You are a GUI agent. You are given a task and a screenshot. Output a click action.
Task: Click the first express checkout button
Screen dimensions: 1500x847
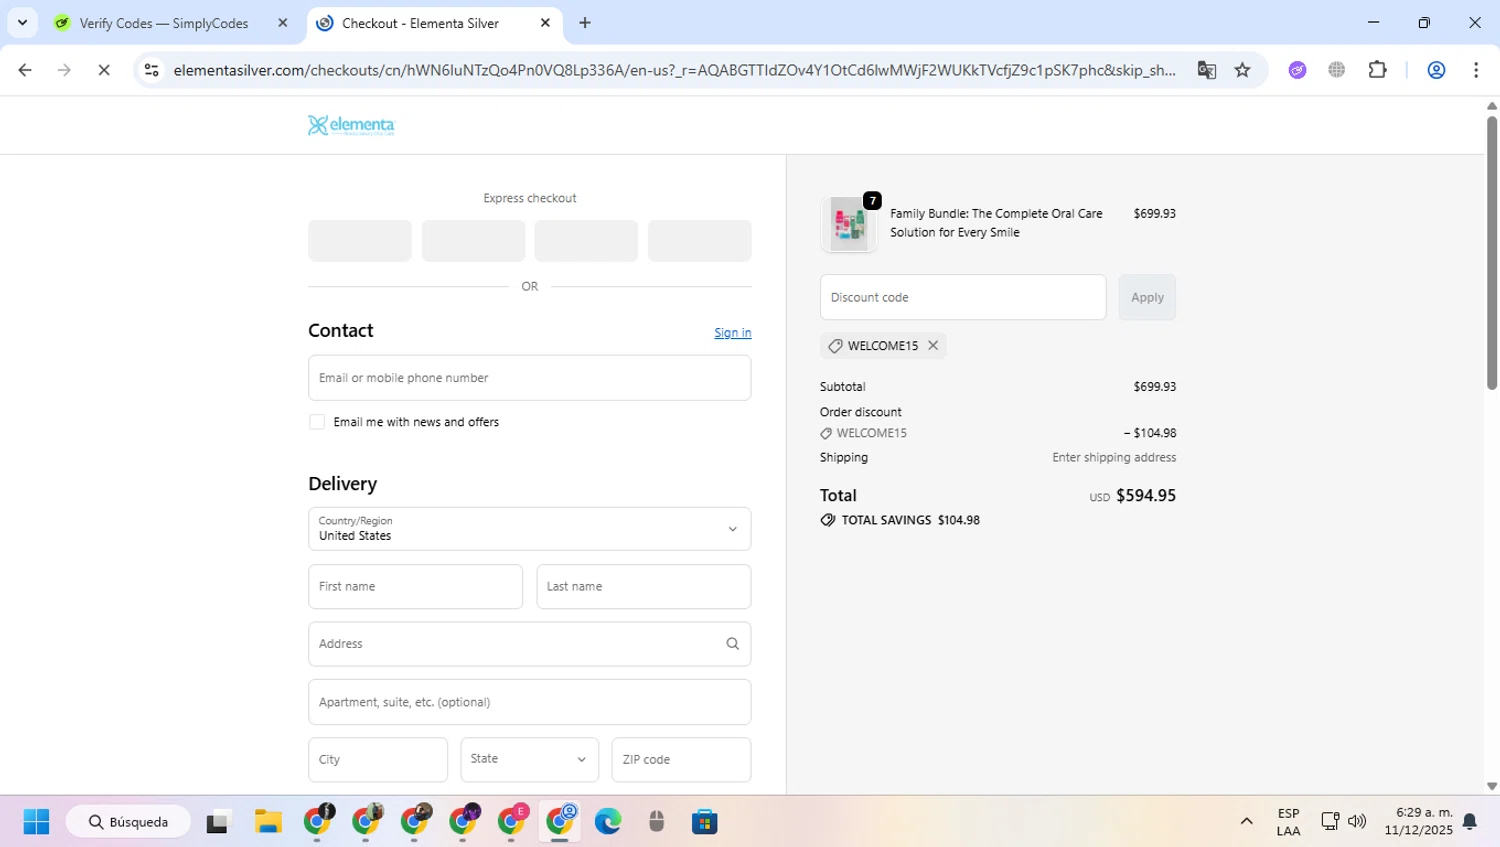pyautogui.click(x=360, y=241)
